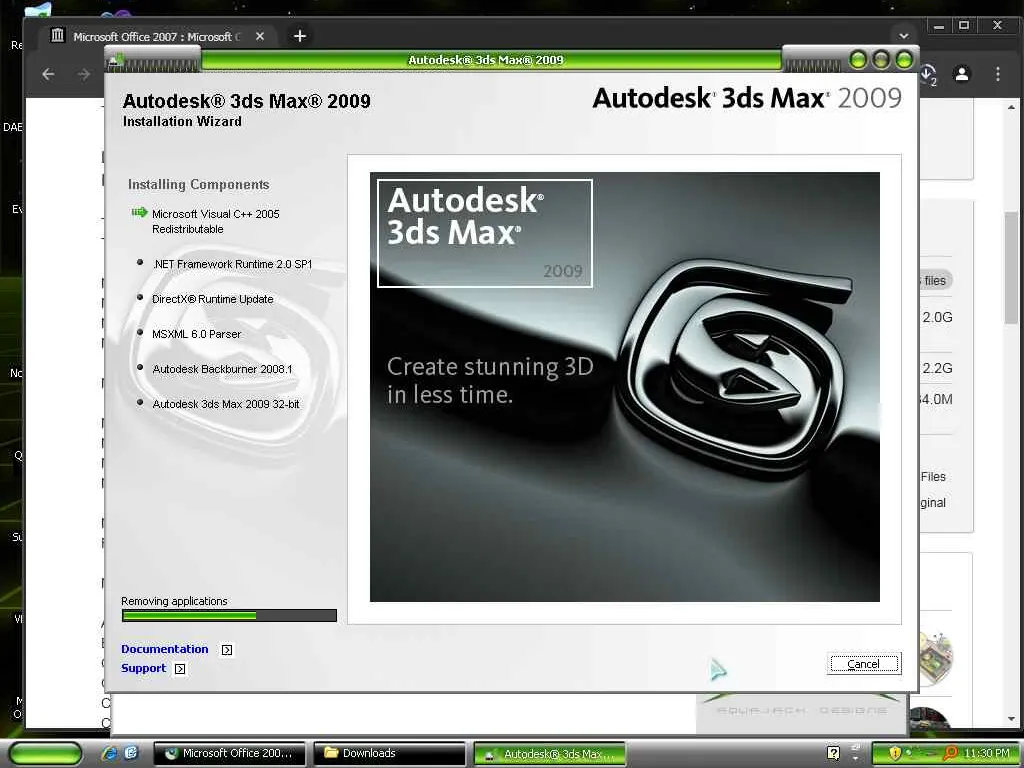
Task: Open the Support link
Action: coord(144,668)
